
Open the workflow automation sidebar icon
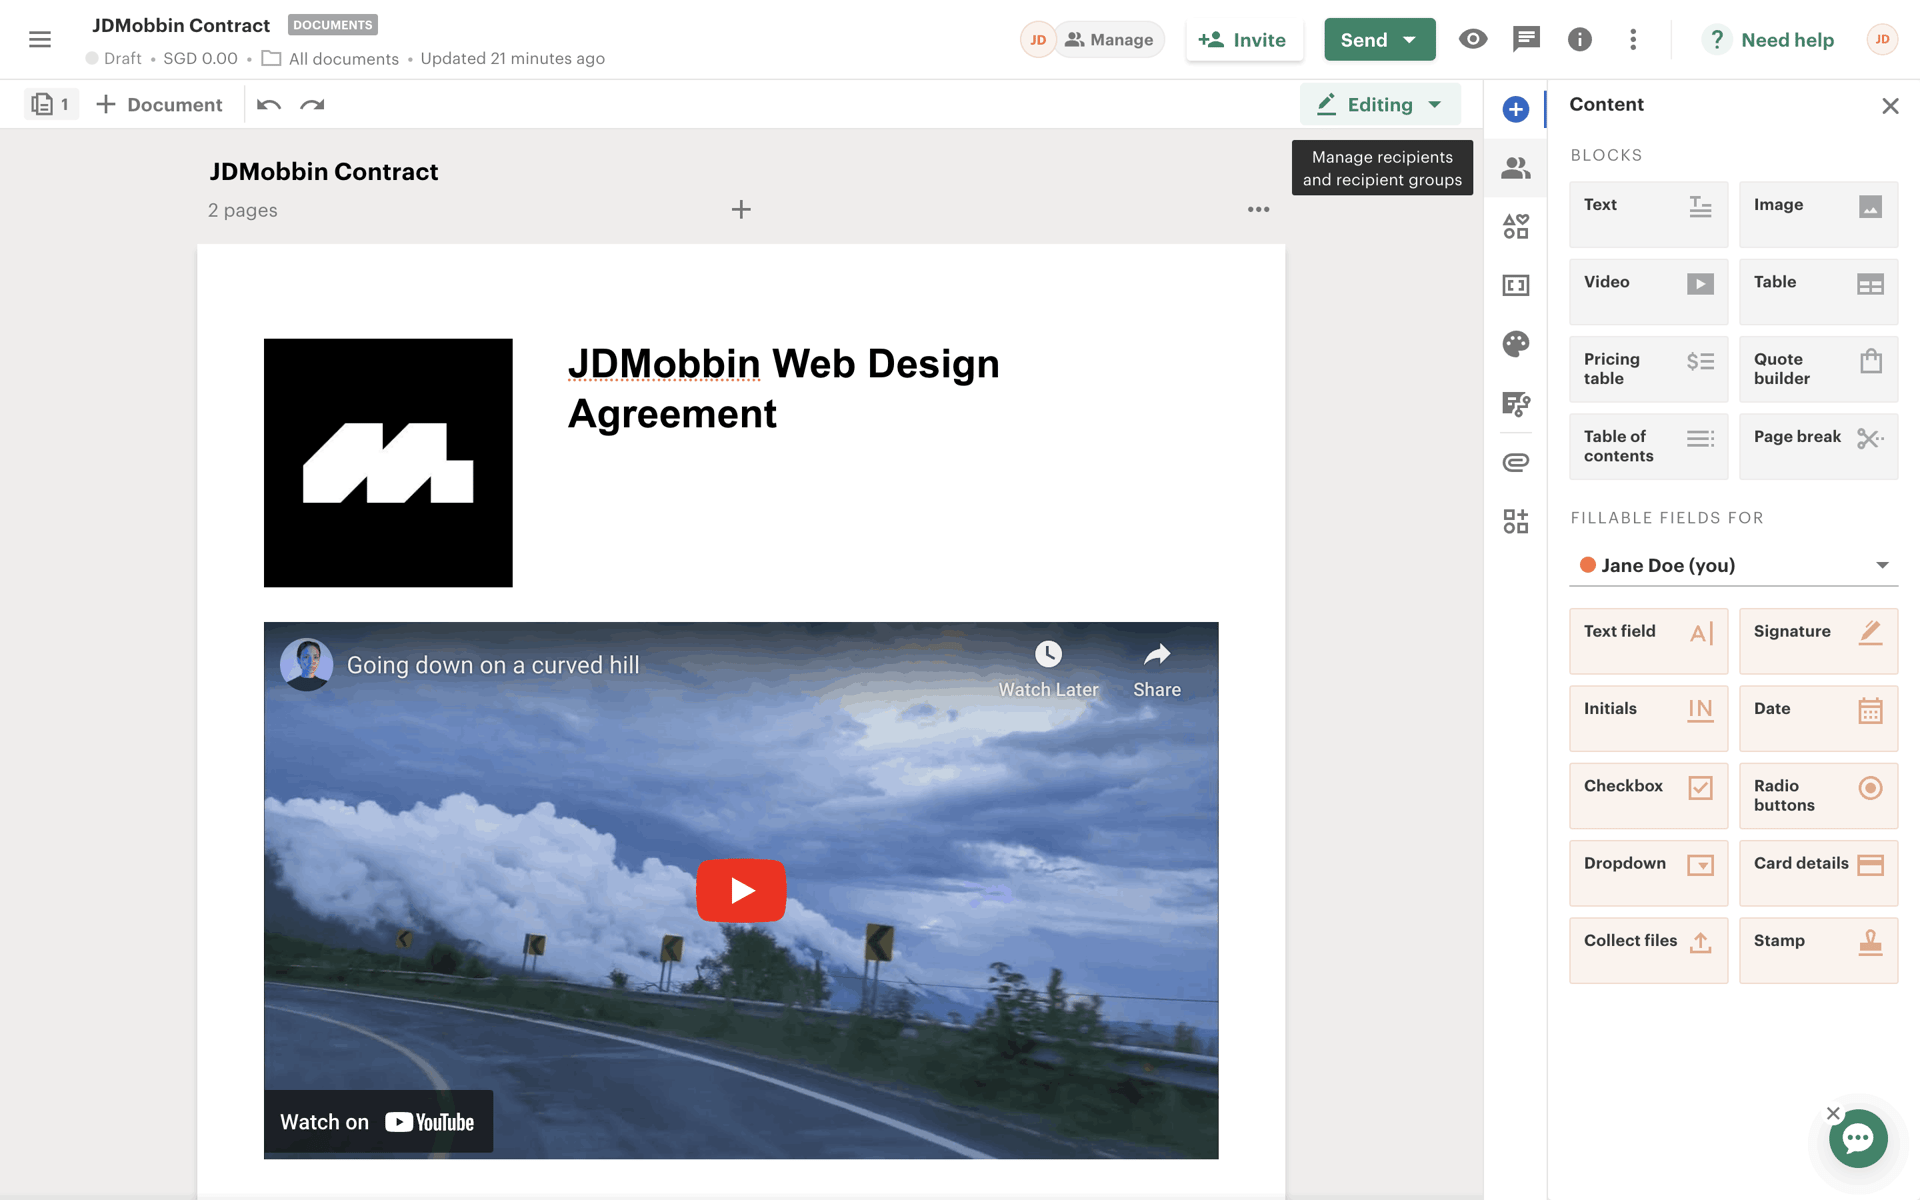click(x=1516, y=403)
